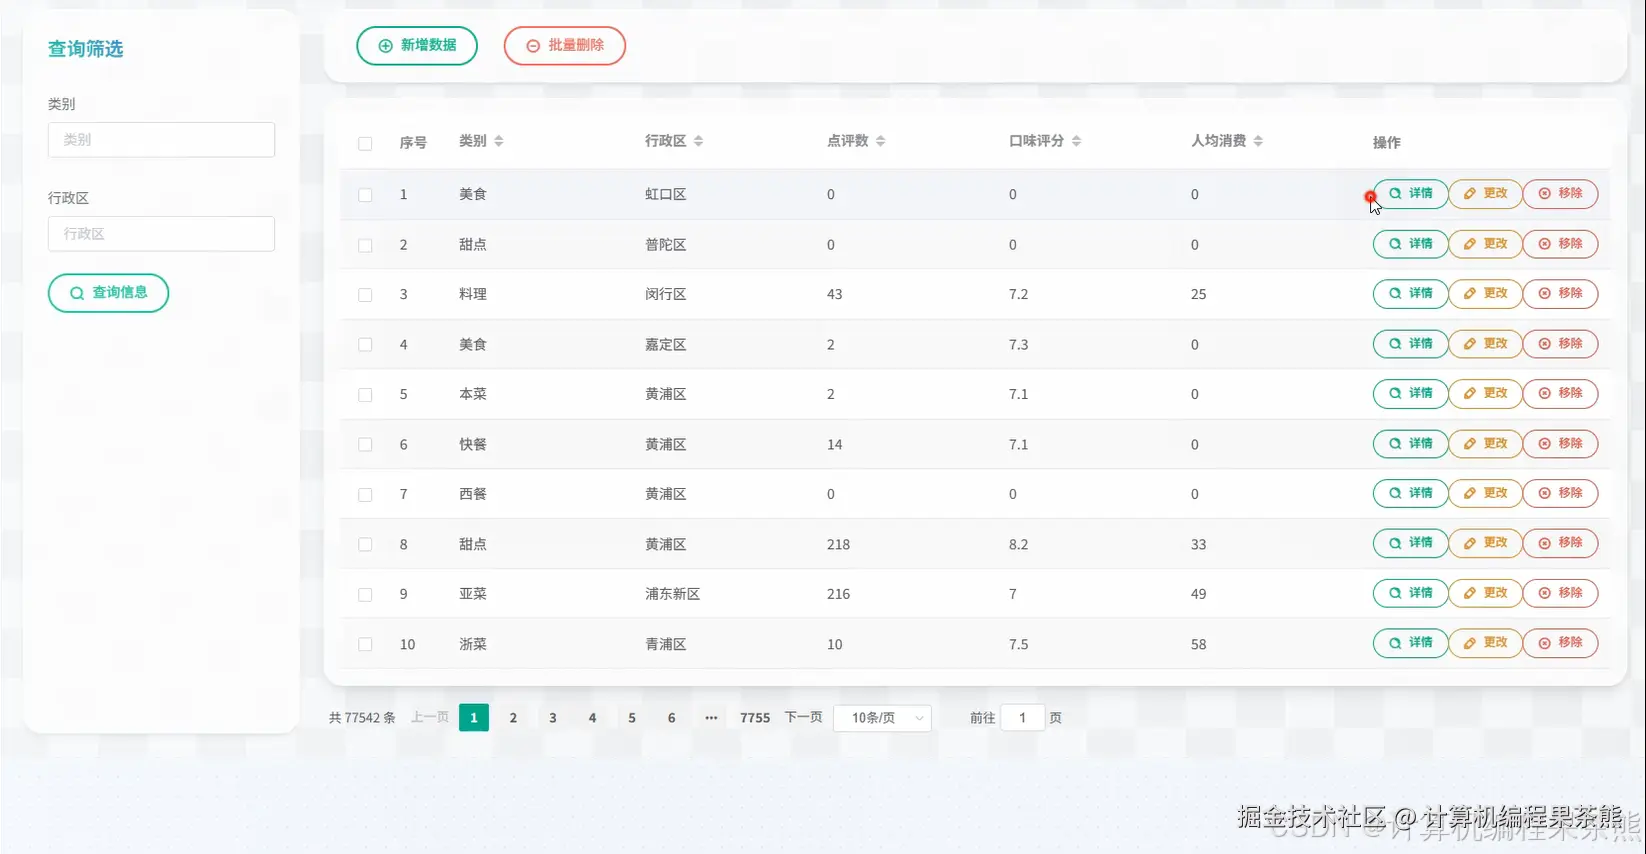This screenshot has width=1646, height=854.
Task: Click 移除 for row 3 料理
Action: tap(1560, 294)
